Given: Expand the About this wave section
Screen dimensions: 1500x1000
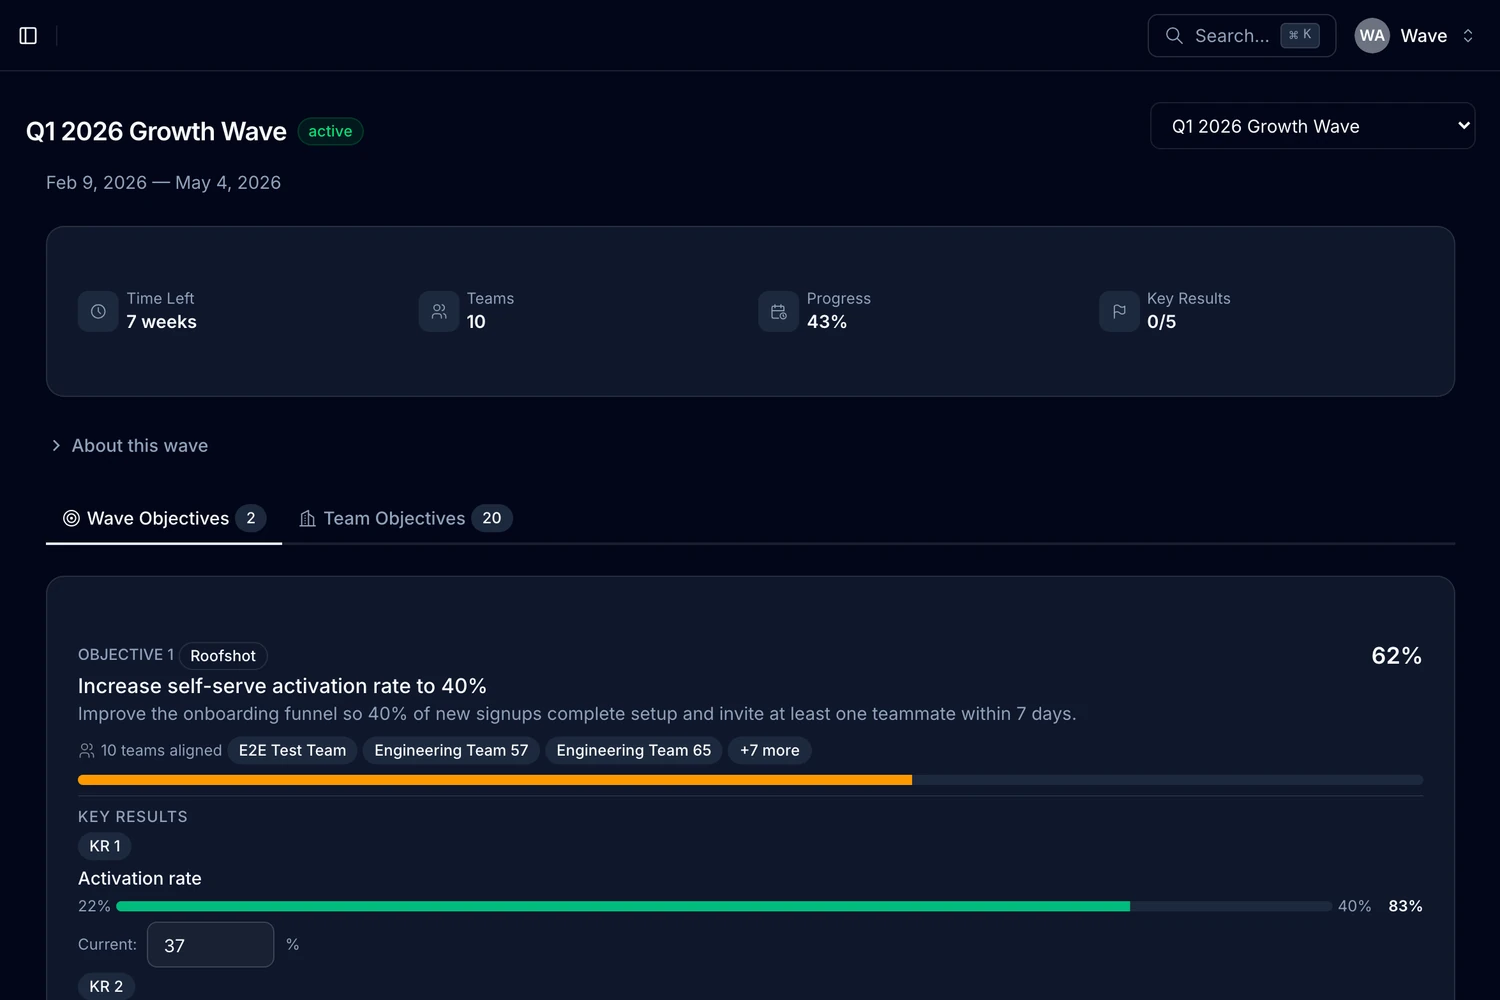Looking at the screenshot, I should pyautogui.click(x=130, y=446).
